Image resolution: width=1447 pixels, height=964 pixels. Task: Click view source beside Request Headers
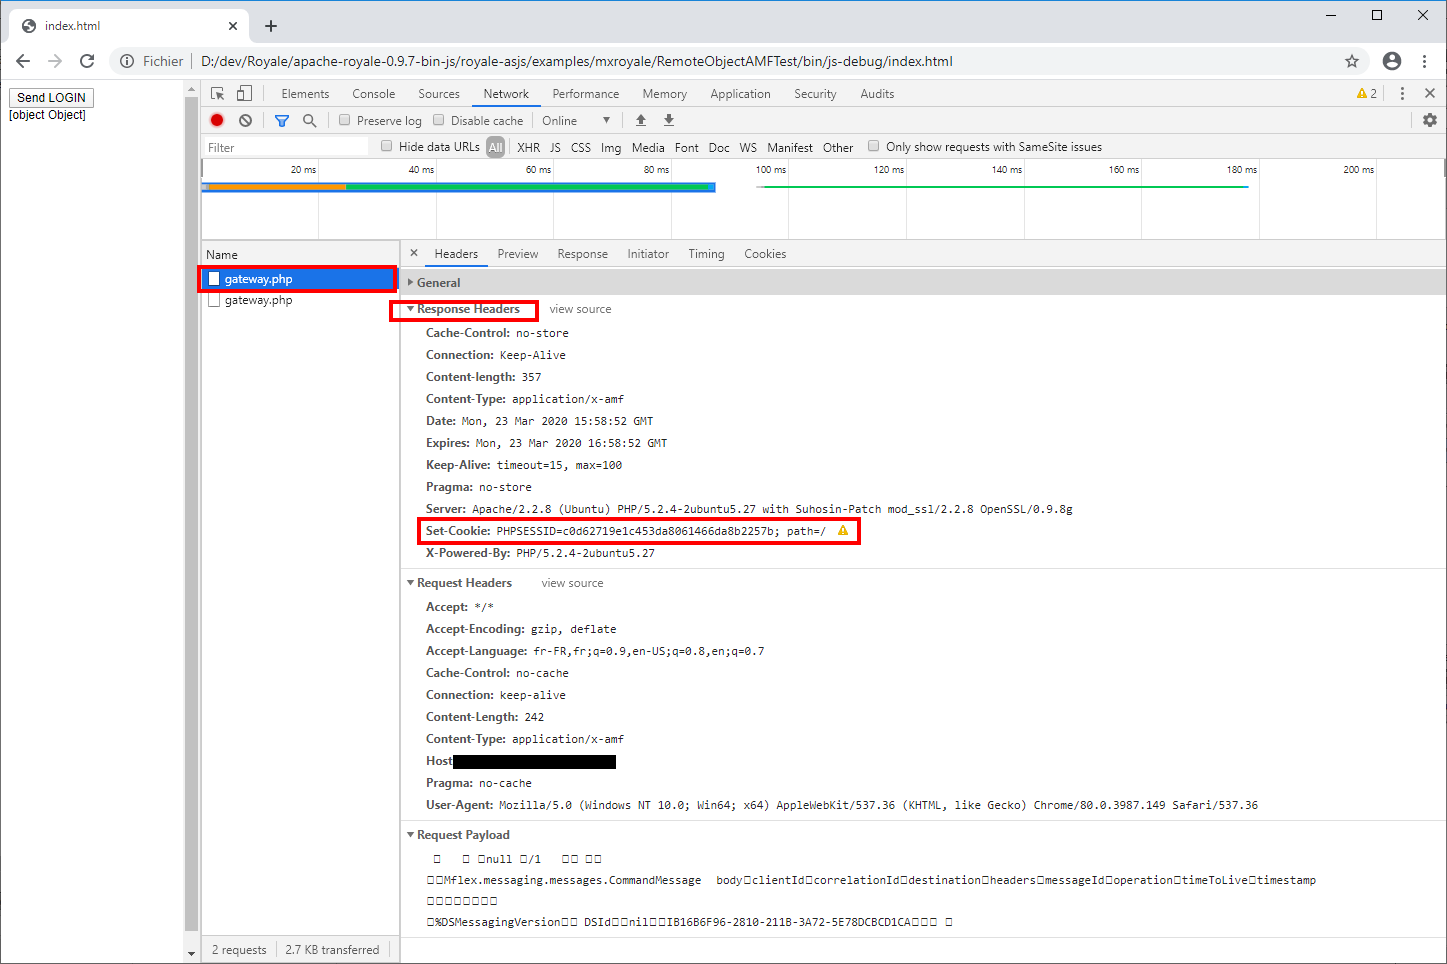click(571, 583)
